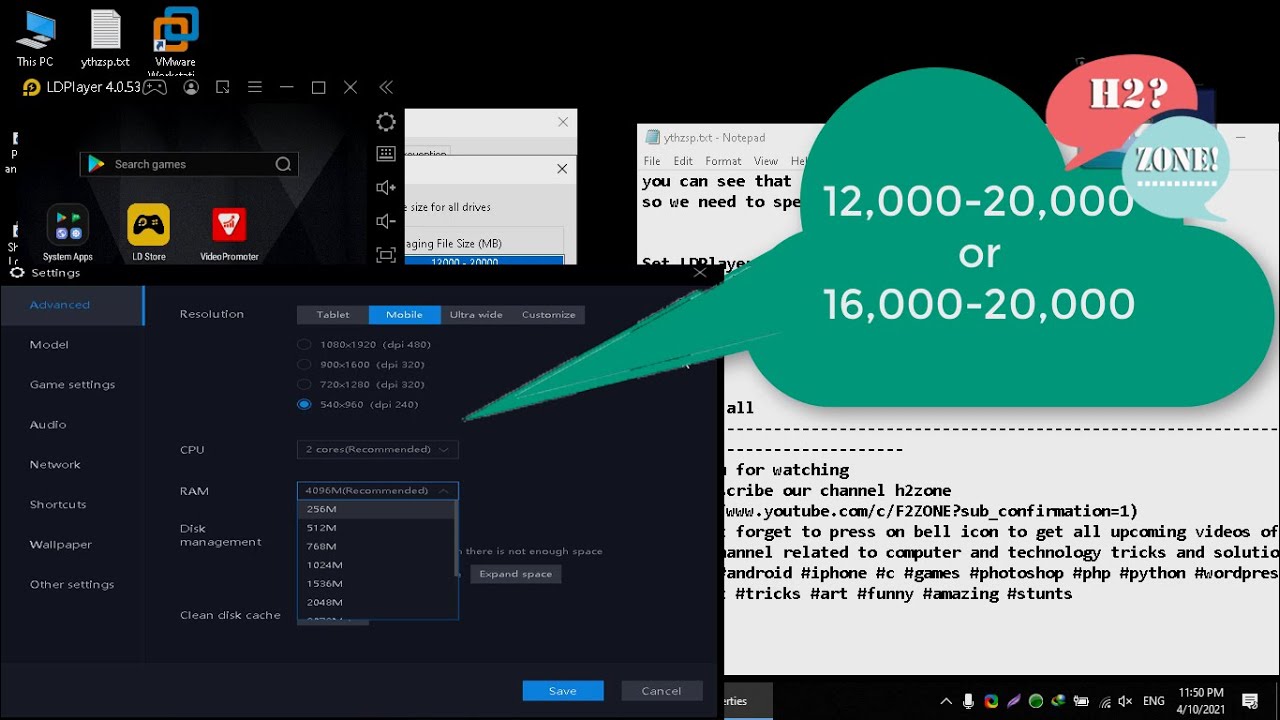
Task: Click the mini-window icon in LDPlayer title bar
Action: (x=223, y=87)
